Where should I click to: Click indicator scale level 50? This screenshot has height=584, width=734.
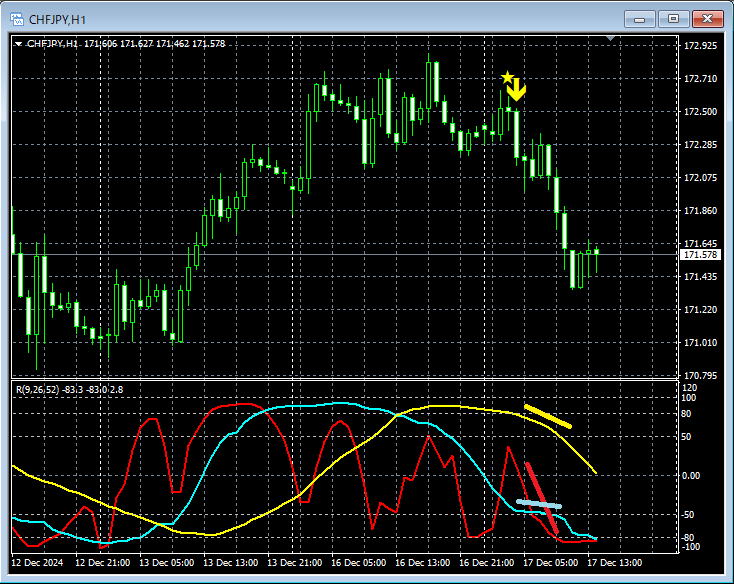686,437
